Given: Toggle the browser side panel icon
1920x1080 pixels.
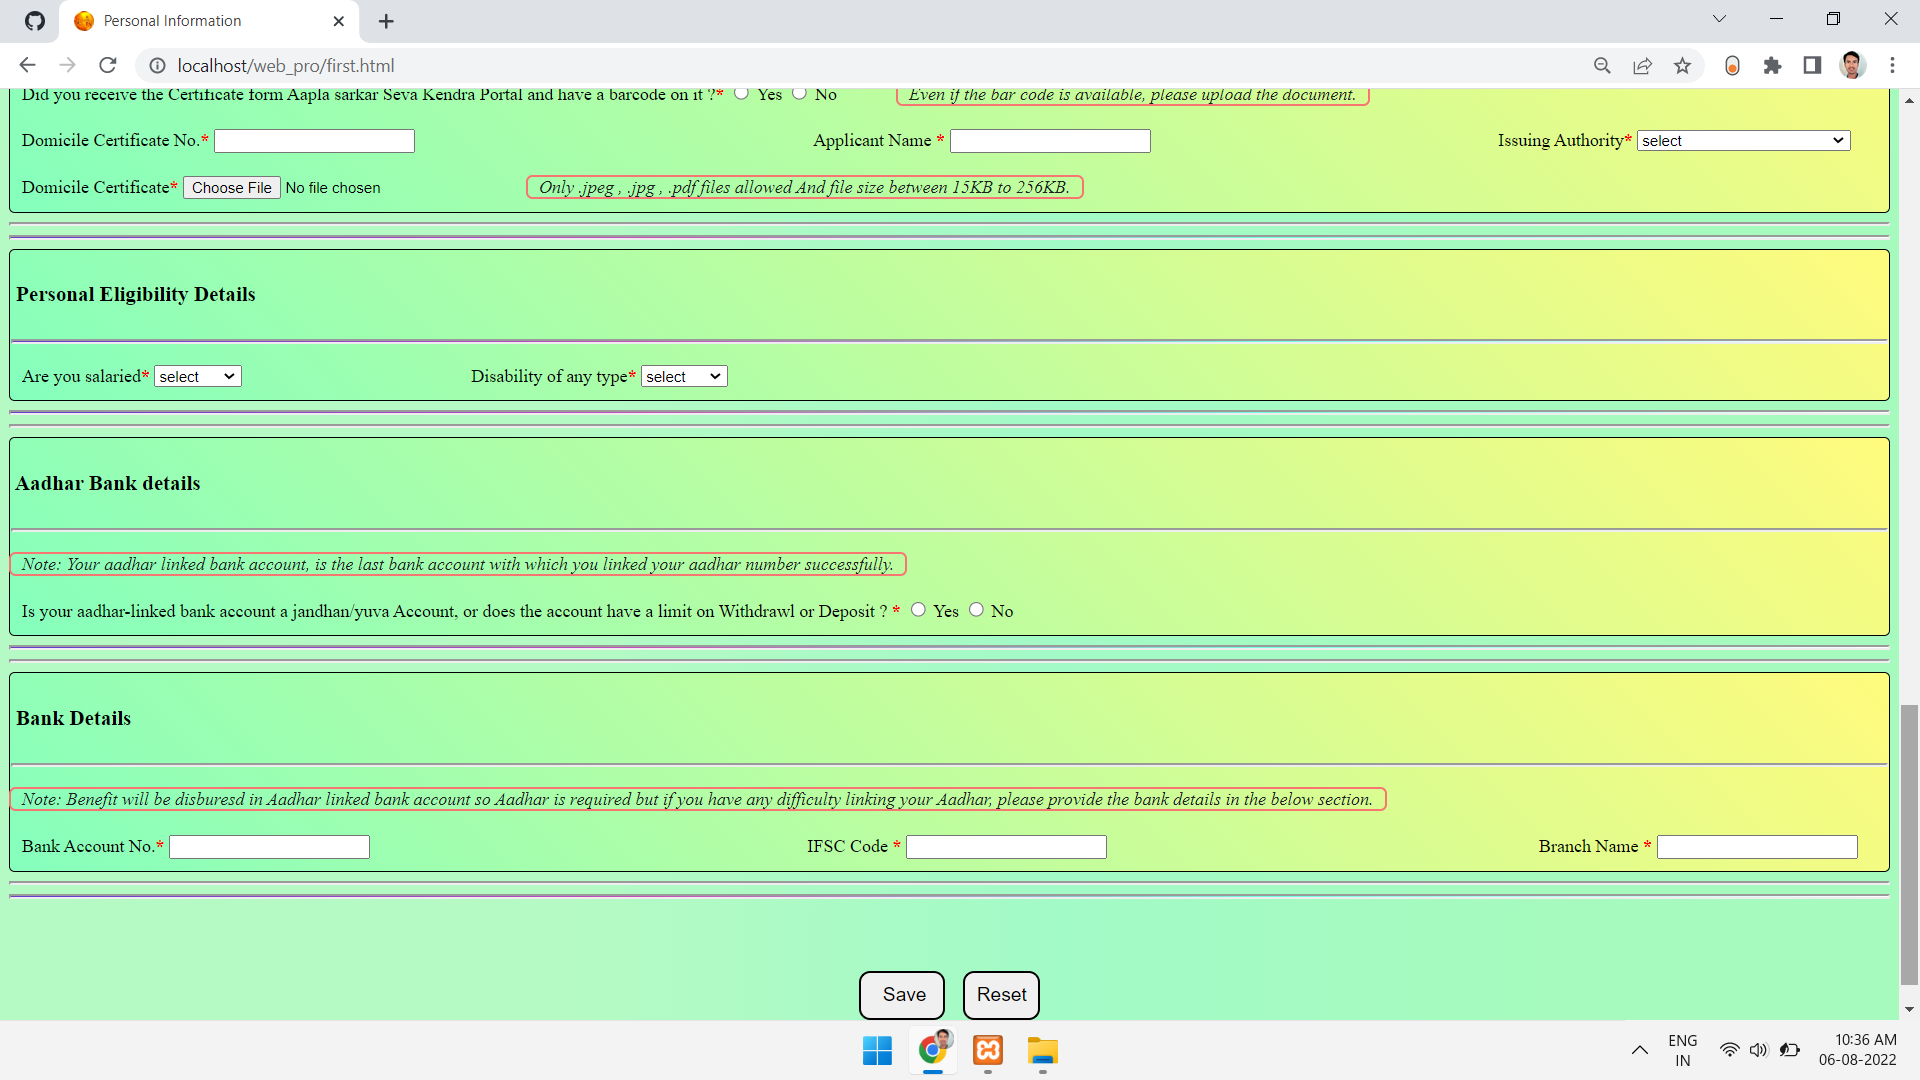Looking at the screenshot, I should click(x=1812, y=65).
